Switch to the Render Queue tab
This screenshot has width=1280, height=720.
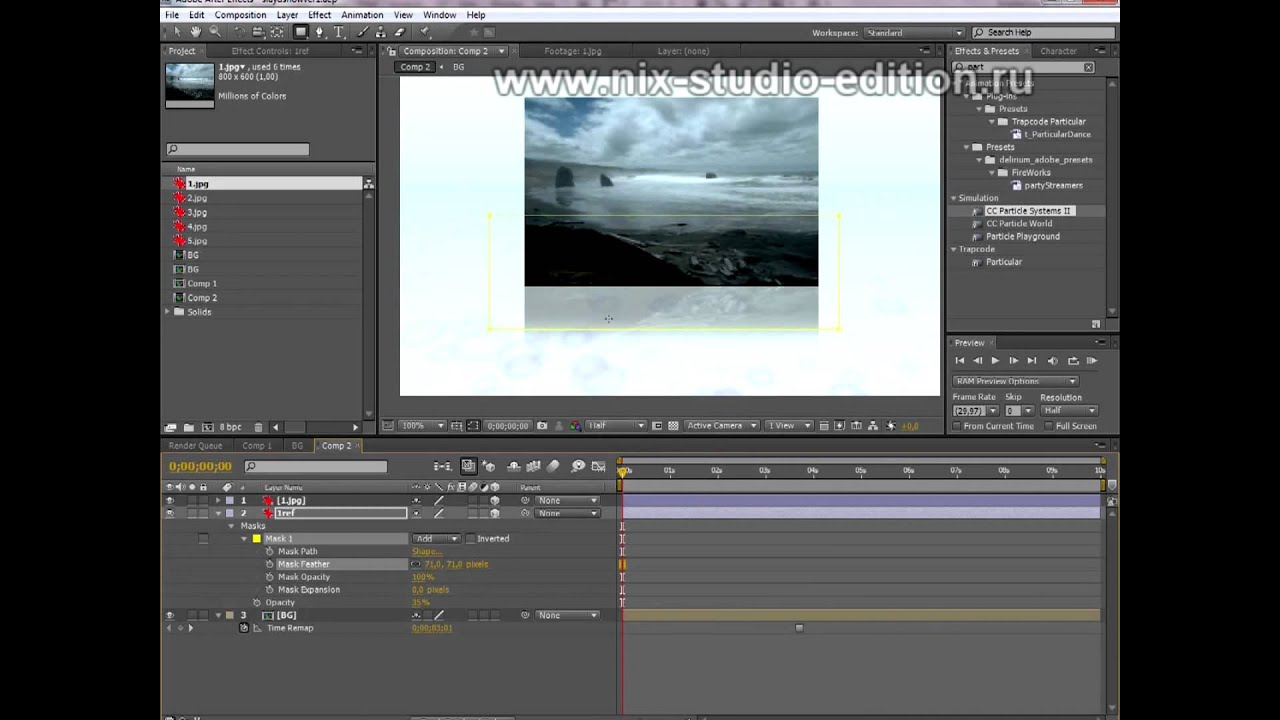(195, 446)
